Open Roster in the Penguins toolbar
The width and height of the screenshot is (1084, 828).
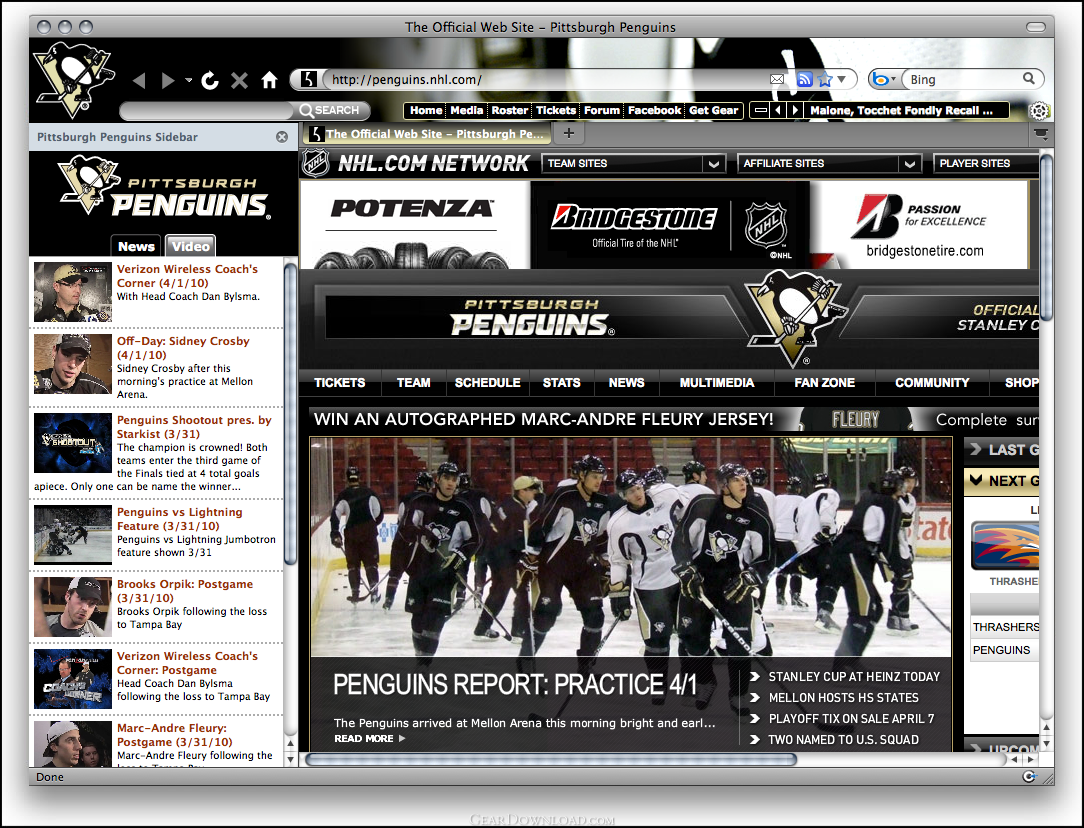click(510, 111)
